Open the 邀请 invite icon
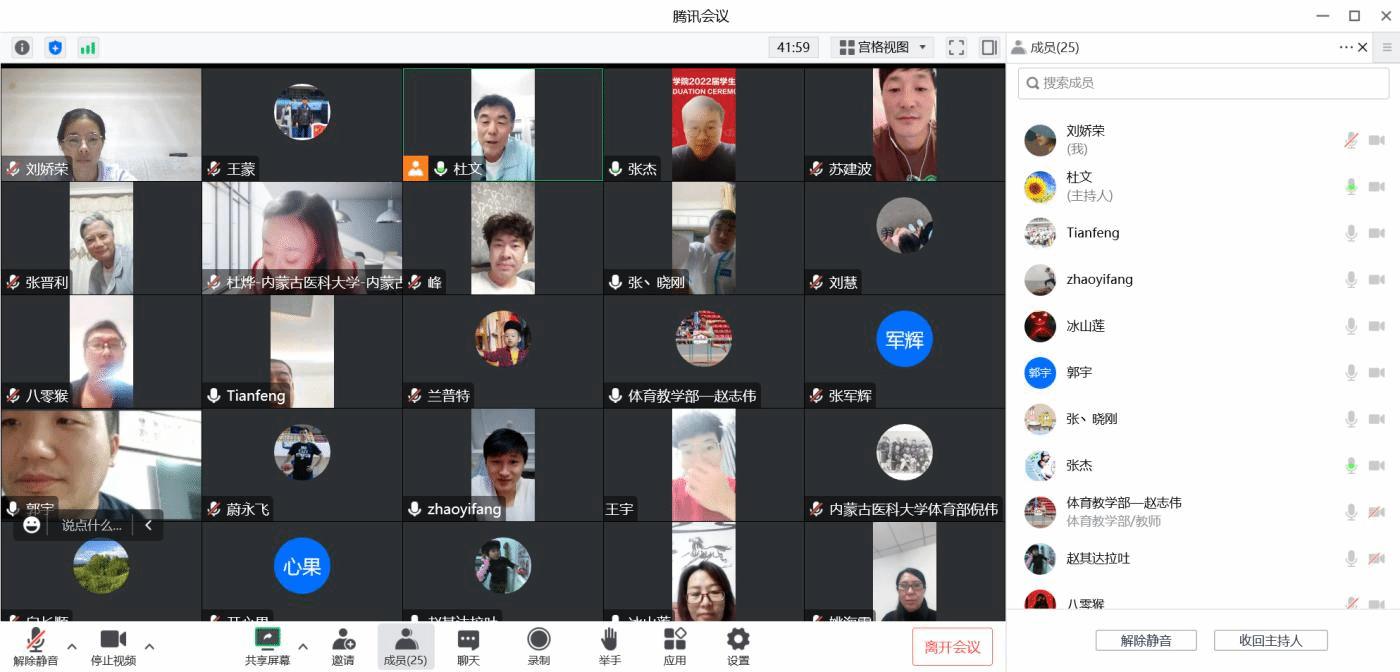The height and width of the screenshot is (672, 1400). 343,646
